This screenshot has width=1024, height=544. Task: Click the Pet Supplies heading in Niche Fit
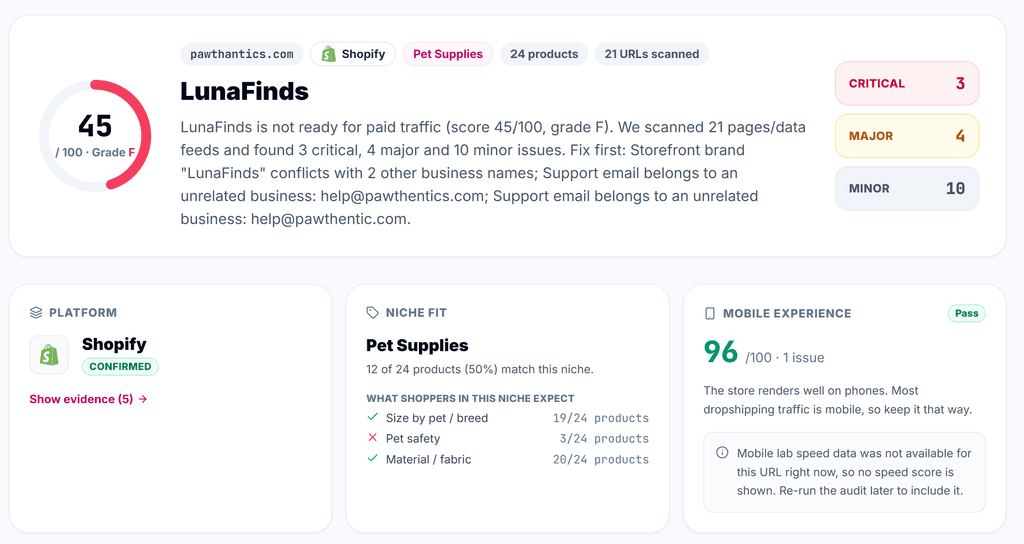tap(417, 345)
